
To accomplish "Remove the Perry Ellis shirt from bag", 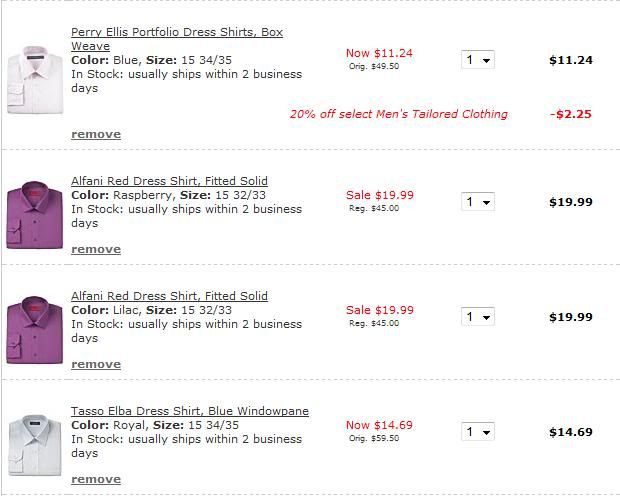I will click(x=96, y=134).
